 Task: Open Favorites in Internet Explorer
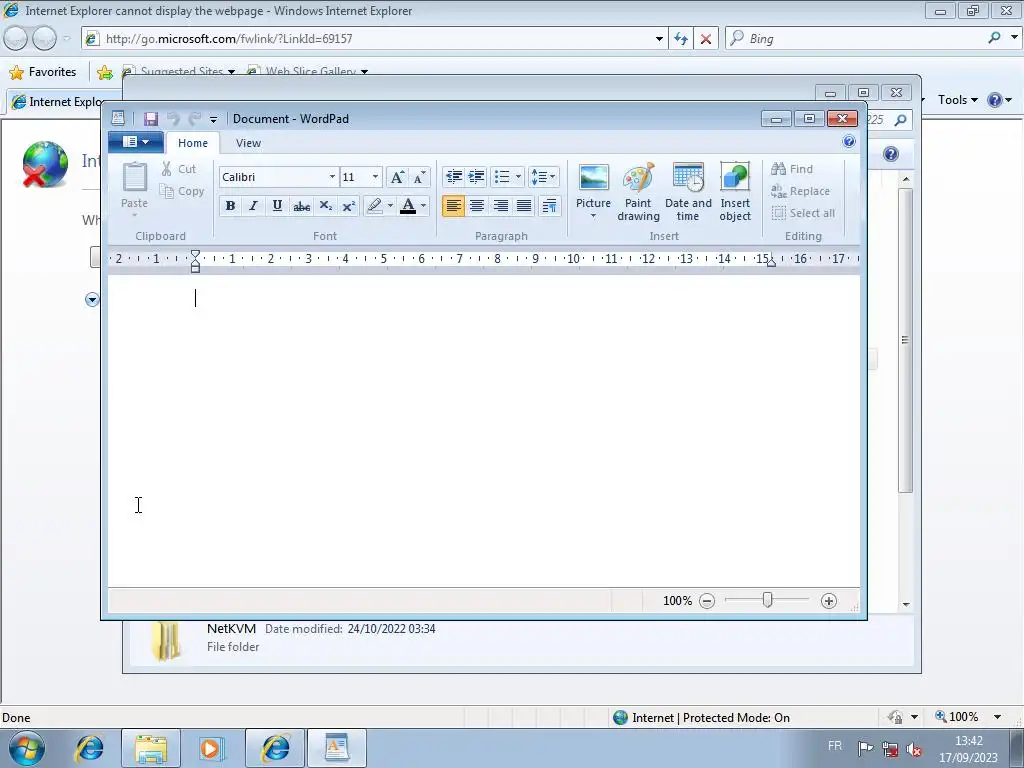click(x=43, y=72)
